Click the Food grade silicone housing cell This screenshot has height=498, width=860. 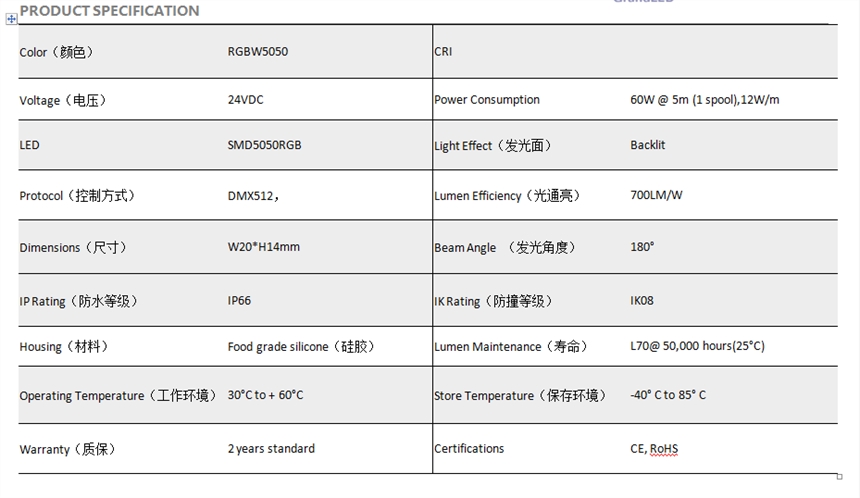click(300, 347)
